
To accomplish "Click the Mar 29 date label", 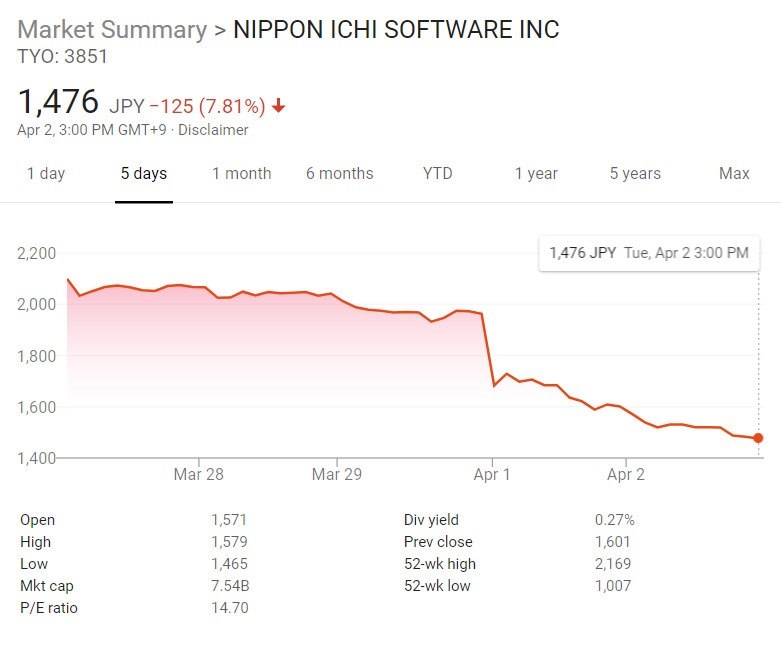I will coord(336,474).
